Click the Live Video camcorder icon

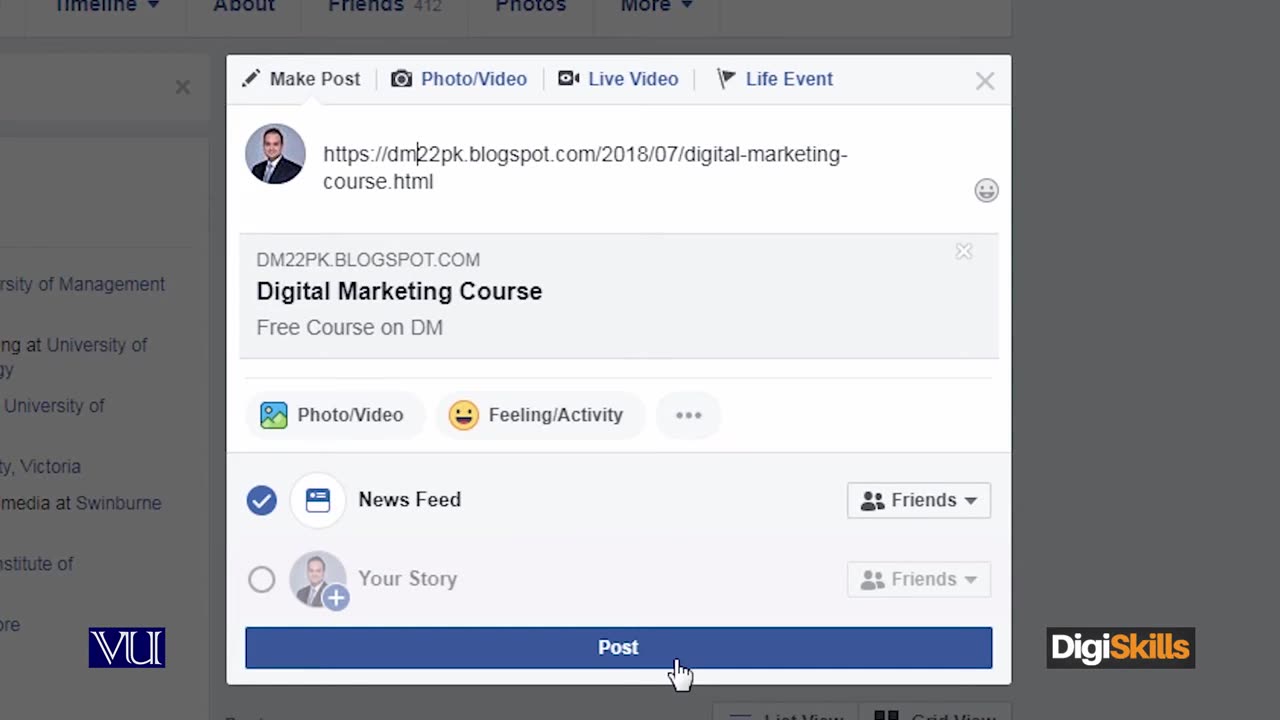coord(569,78)
